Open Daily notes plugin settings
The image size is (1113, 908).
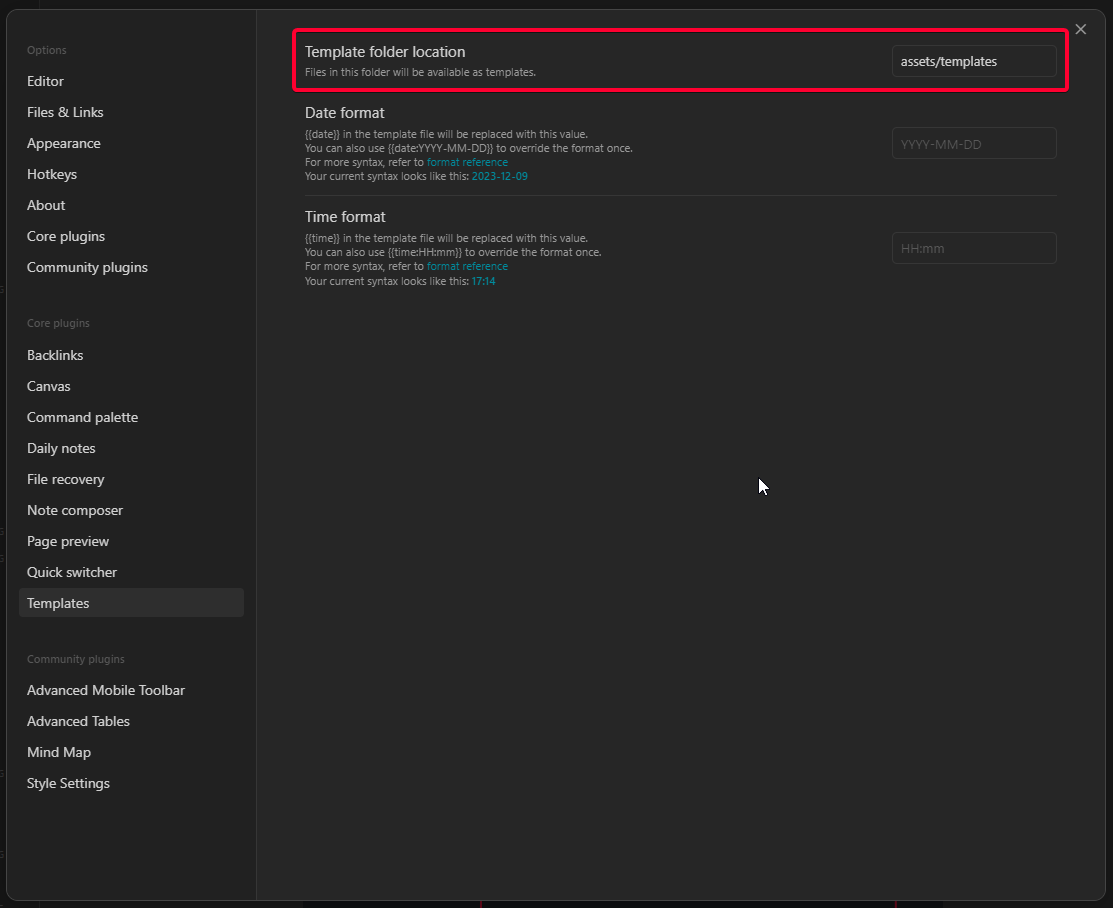[x=61, y=448]
